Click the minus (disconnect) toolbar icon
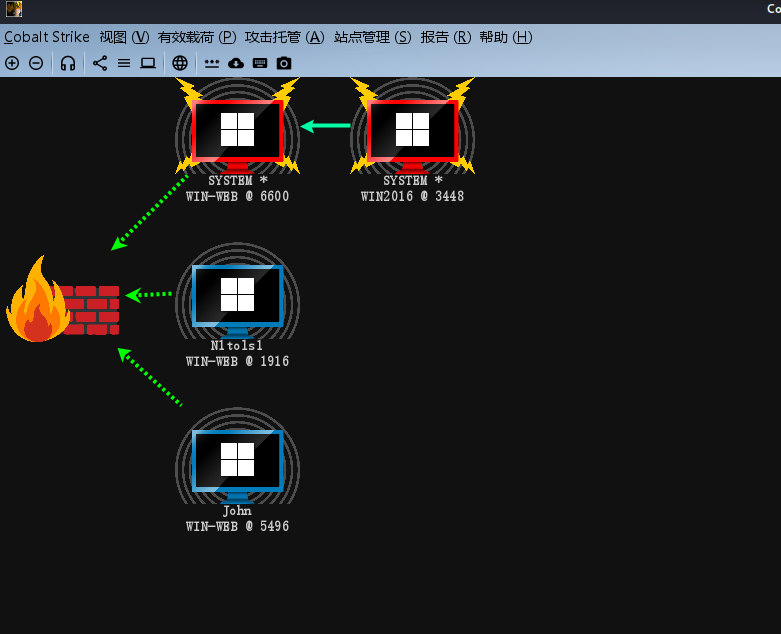The image size is (781, 634). click(x=36, y=63)
